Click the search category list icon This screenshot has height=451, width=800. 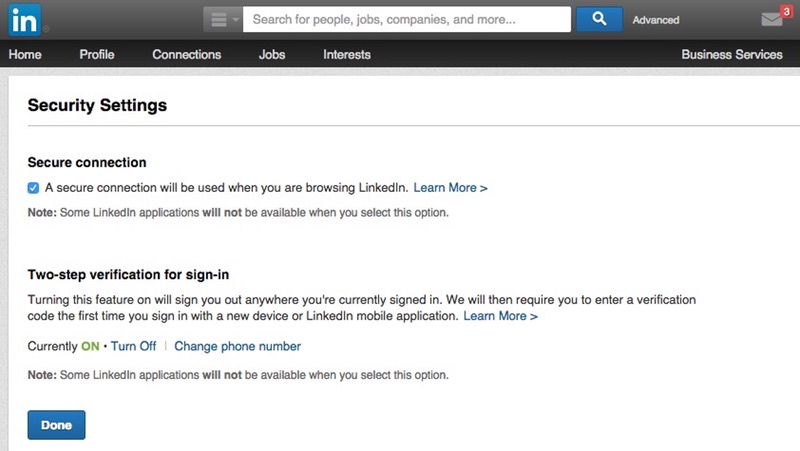click(217, 19)
